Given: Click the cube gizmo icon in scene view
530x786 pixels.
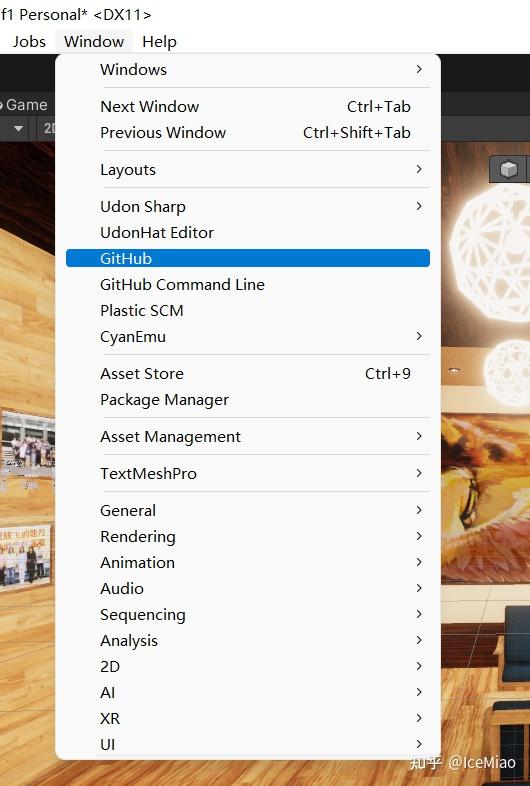Looking at the screenshot, I should point(508,169).
